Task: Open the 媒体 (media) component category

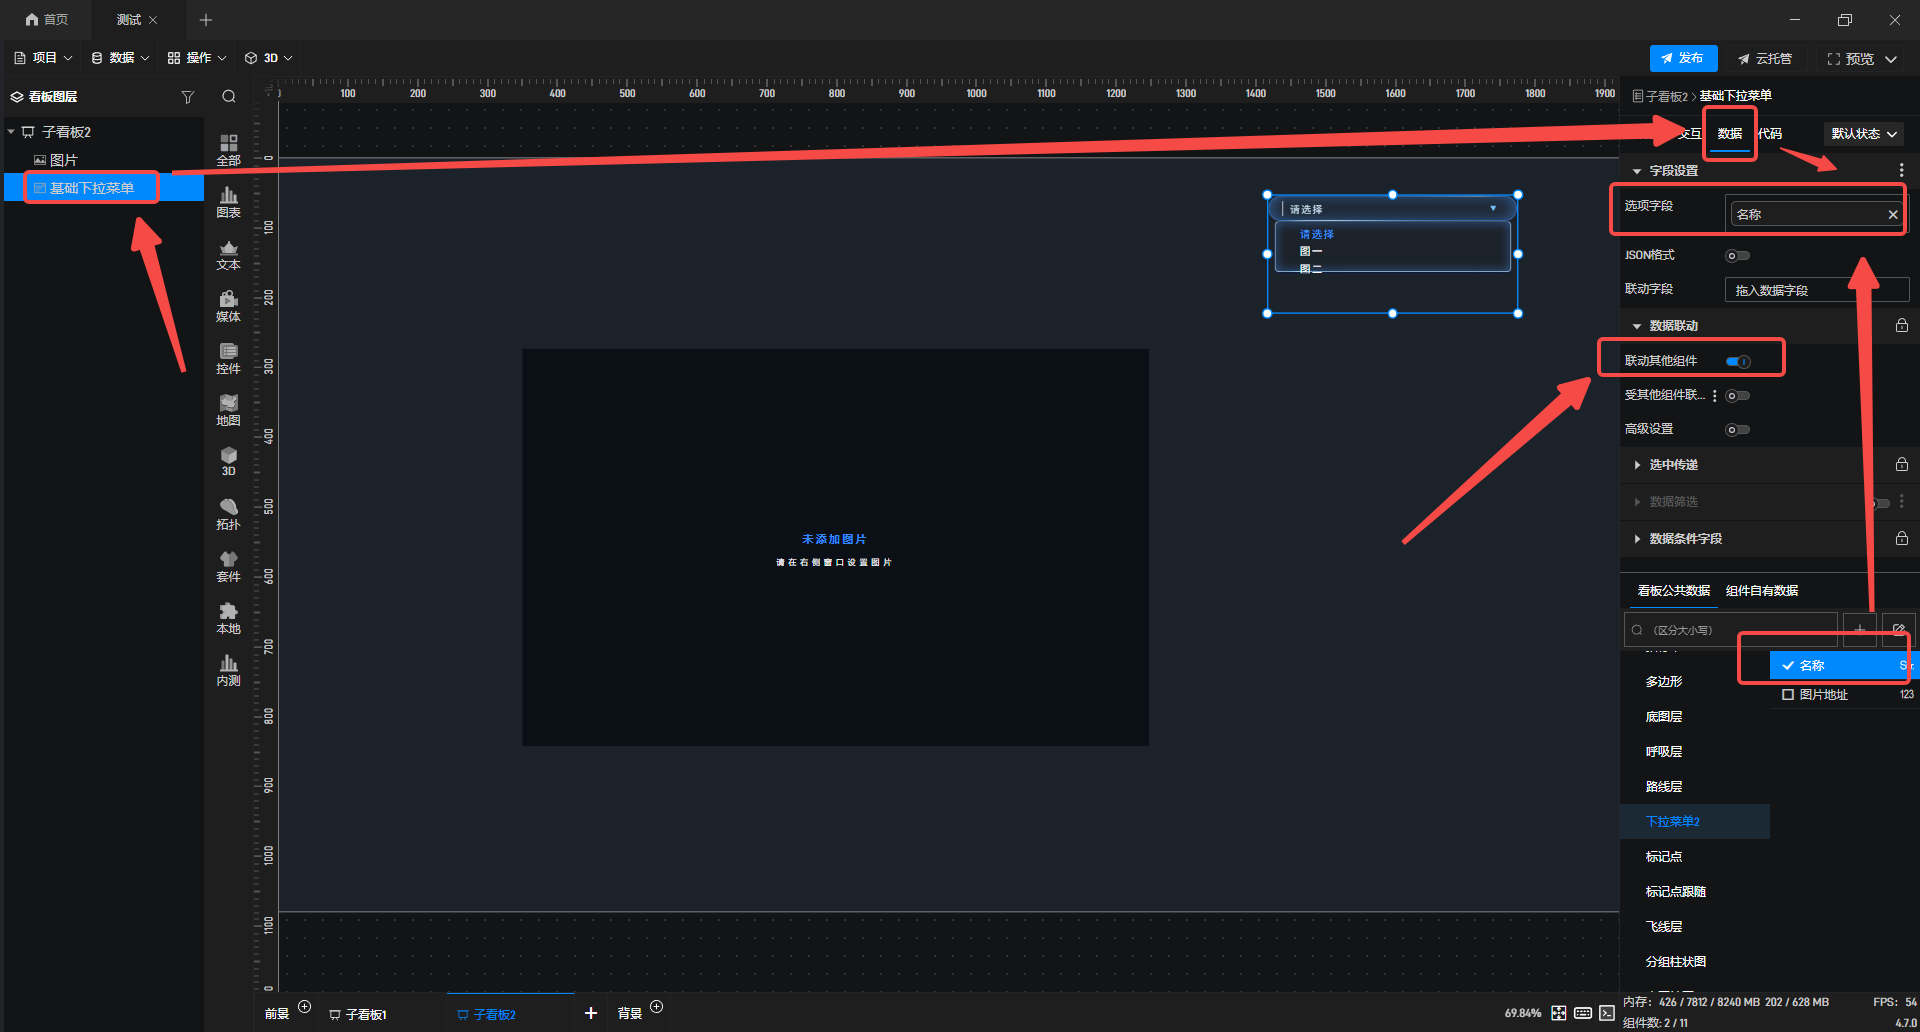Action: 228,306
